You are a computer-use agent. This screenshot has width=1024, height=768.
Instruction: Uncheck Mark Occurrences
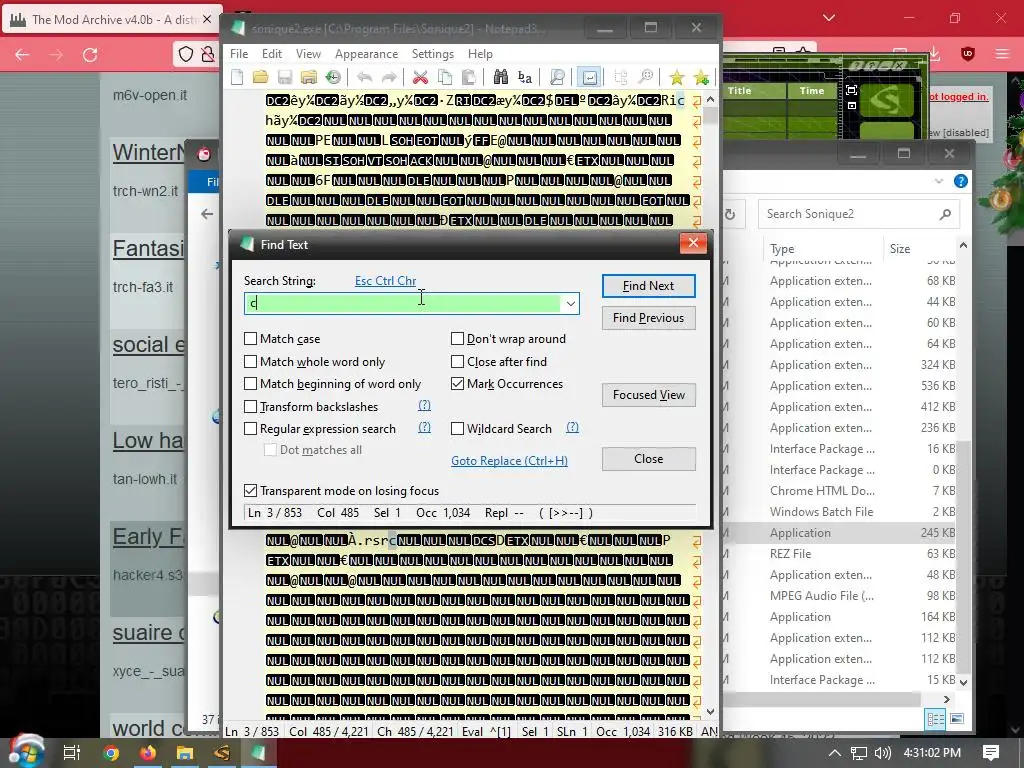click(x=457, y=383)
